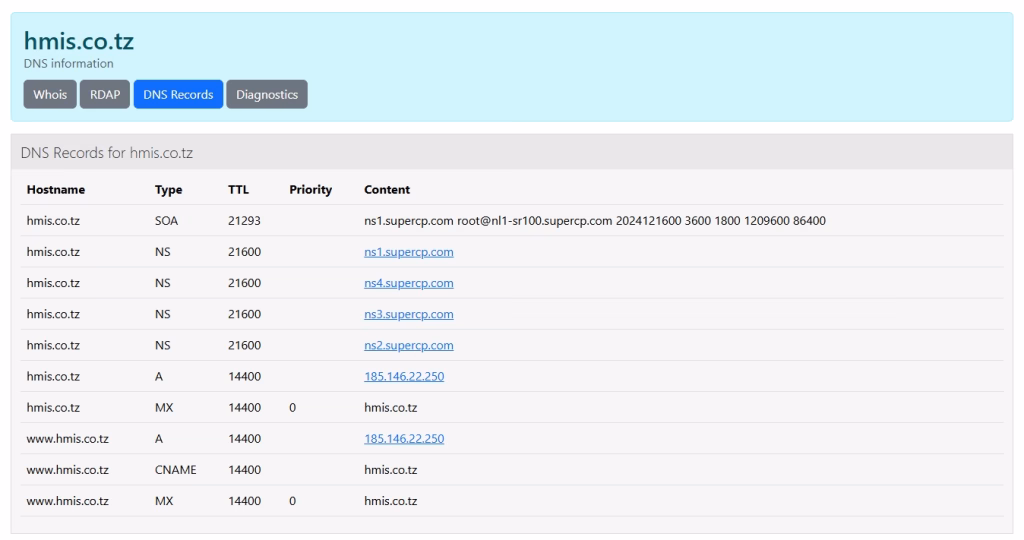The height and width of the screenshot is (540, 1024).
Task: Click the TTL 21600 in the ns1.supercp.com row
Action: (x=244, y=252)
